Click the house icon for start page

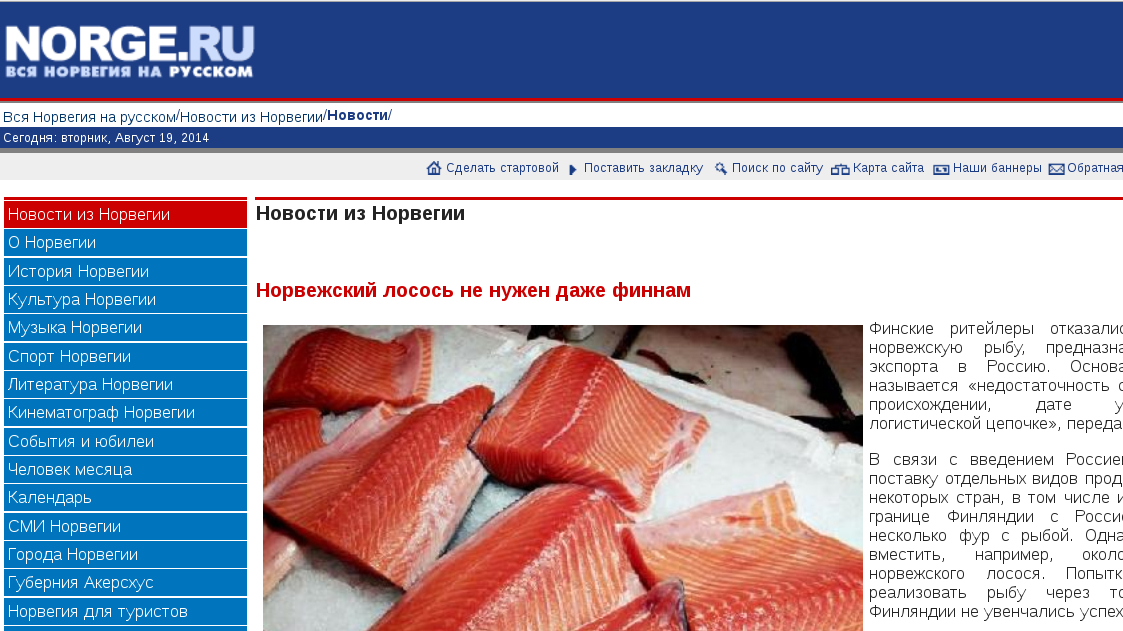(433, 168)
